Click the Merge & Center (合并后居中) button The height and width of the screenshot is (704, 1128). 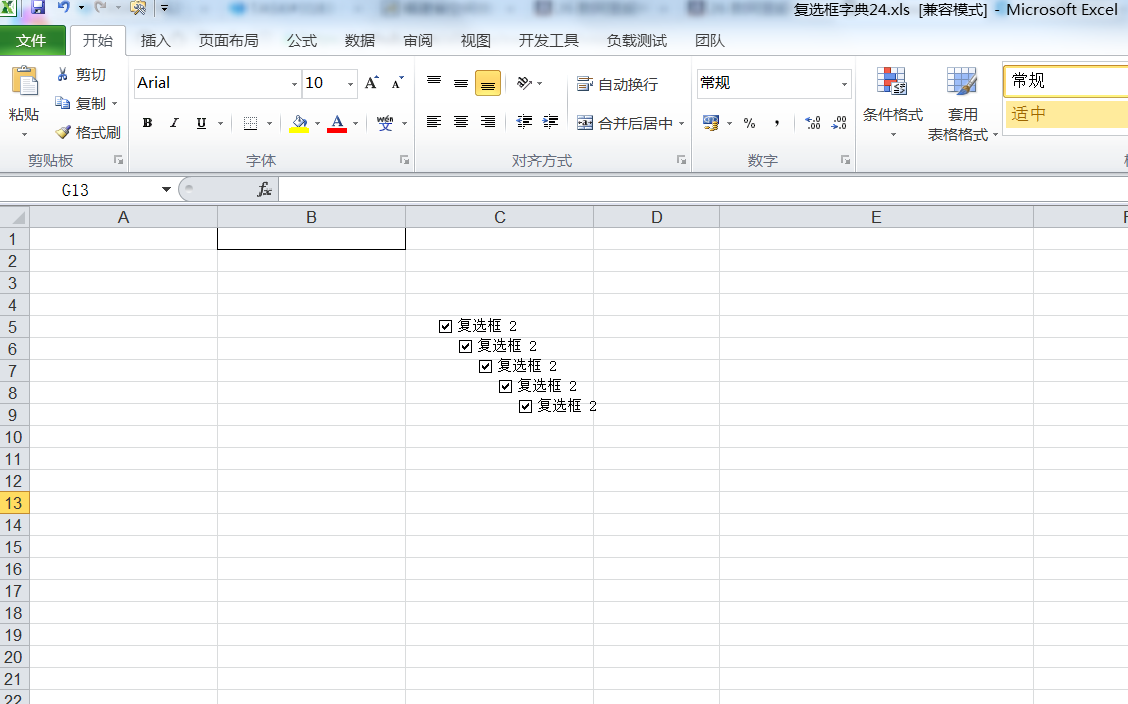(x=625, y=123)
